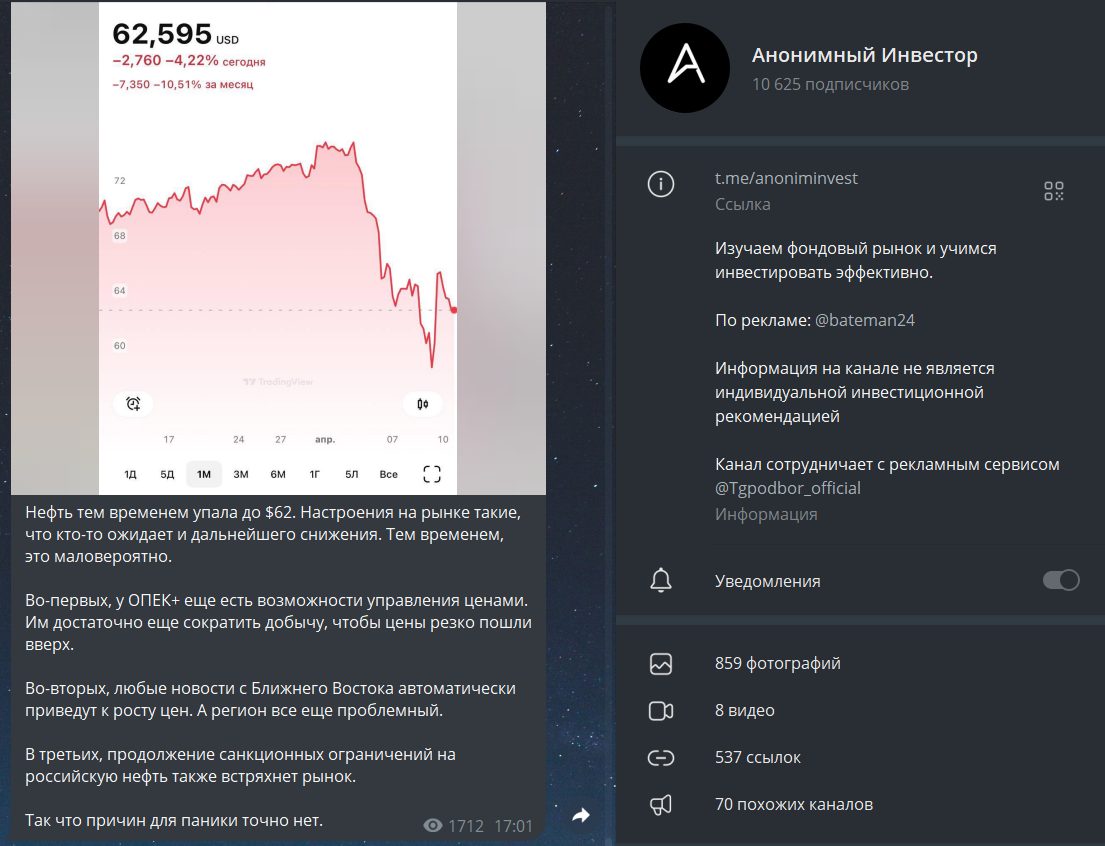
Task: Toggle the Уведомления notifications switch
Action: (x=1061, y=580)
